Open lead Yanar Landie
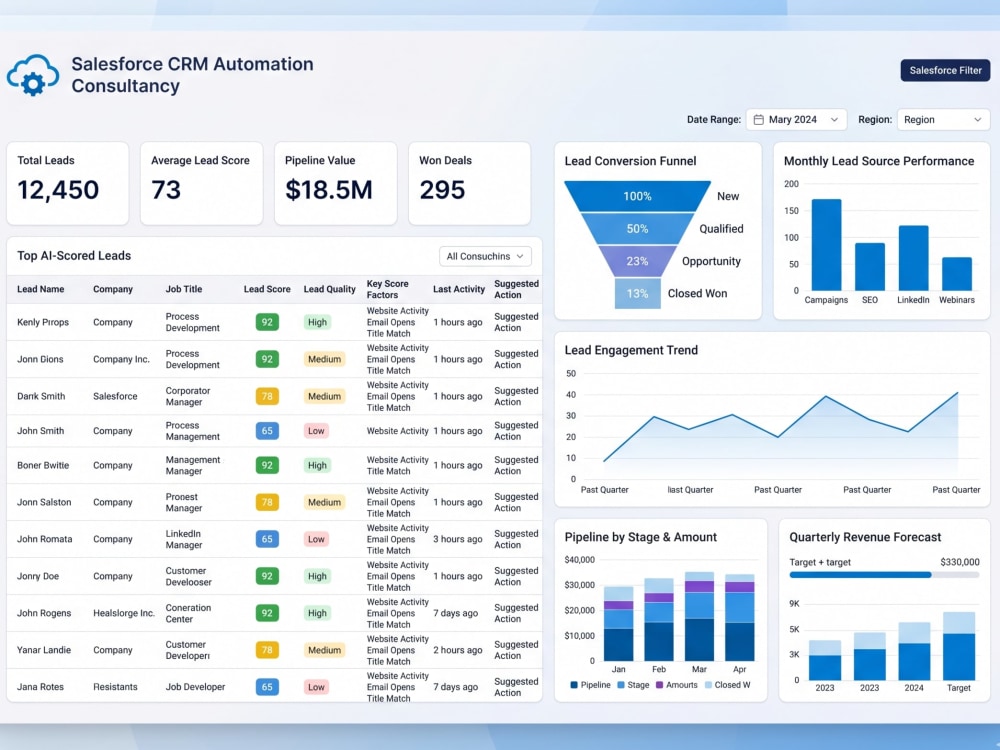The height and width of the screenshot is (750, 1000). [44, 650]
